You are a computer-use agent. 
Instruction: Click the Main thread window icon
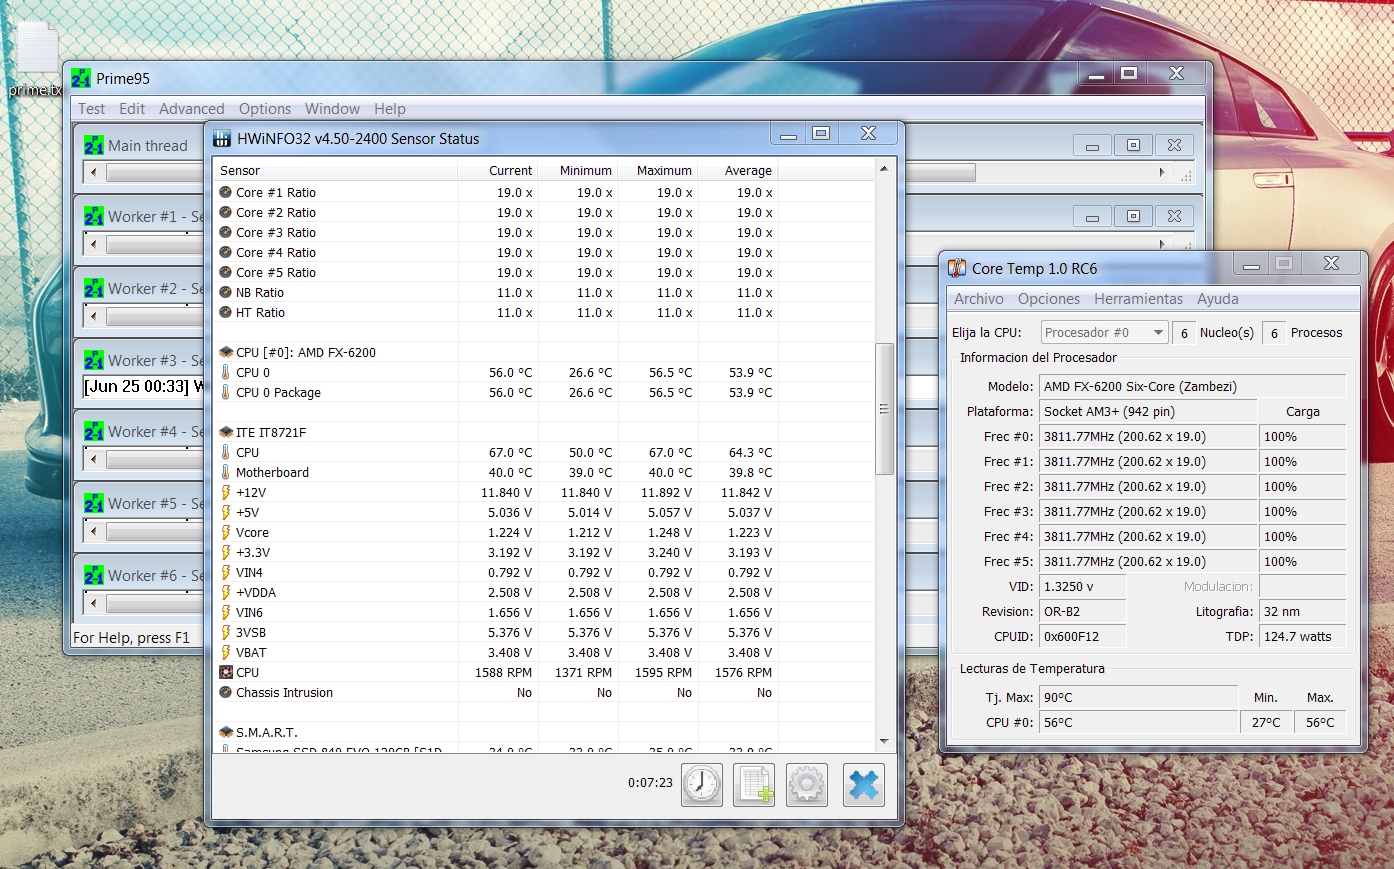tap(94, 145)
